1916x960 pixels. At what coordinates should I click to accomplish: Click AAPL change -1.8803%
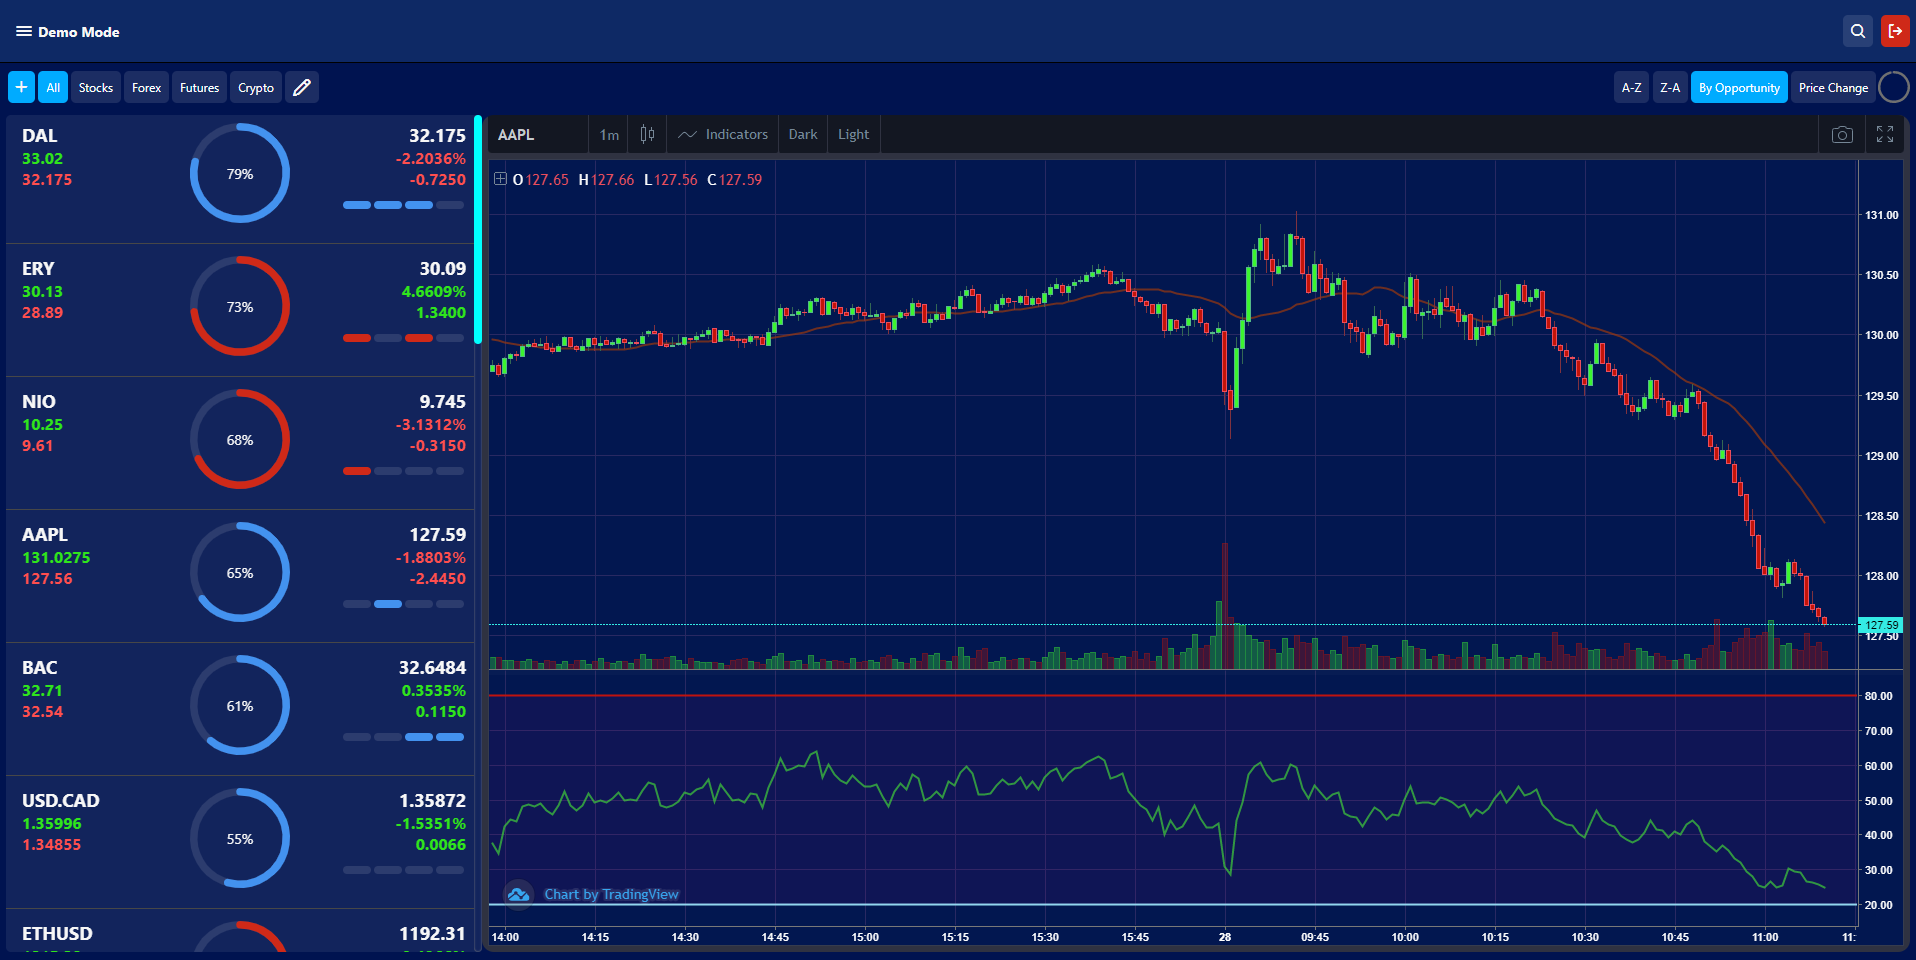[x=430, y=557]
